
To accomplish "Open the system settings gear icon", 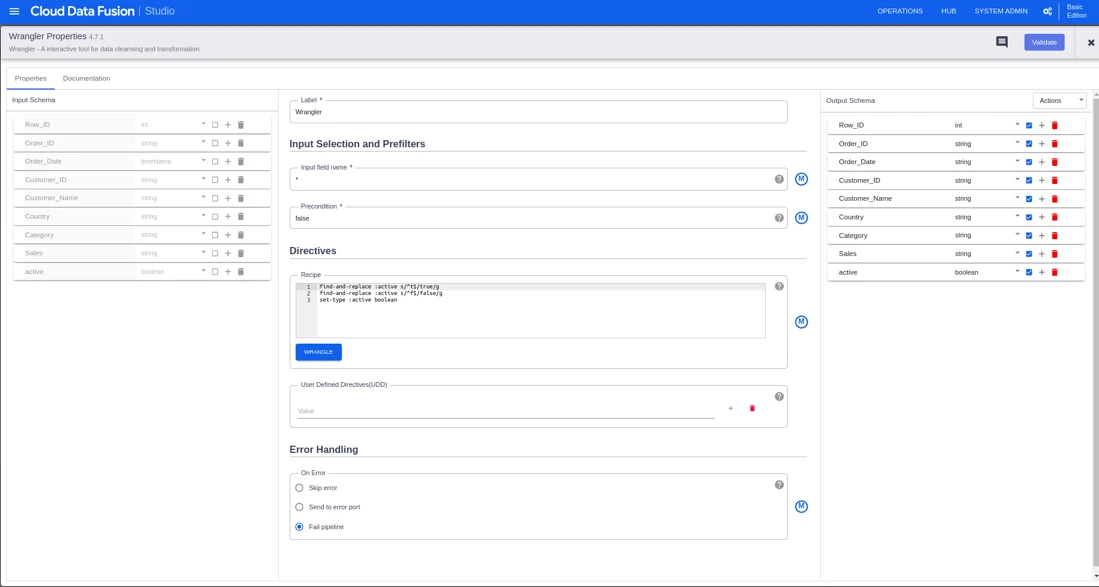I will pyautogui.click(x=1047, y=11).
